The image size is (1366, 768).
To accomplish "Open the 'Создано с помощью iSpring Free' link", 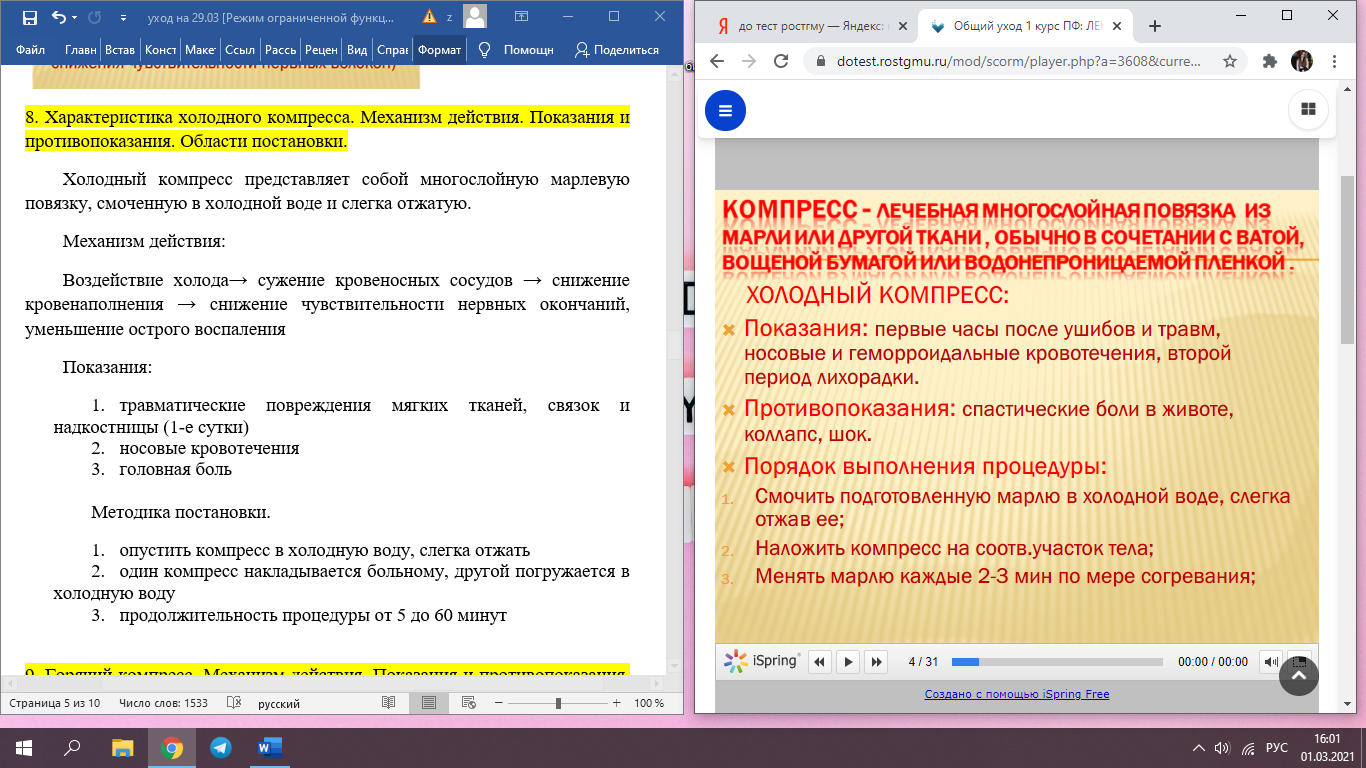I will point(1016,694).
